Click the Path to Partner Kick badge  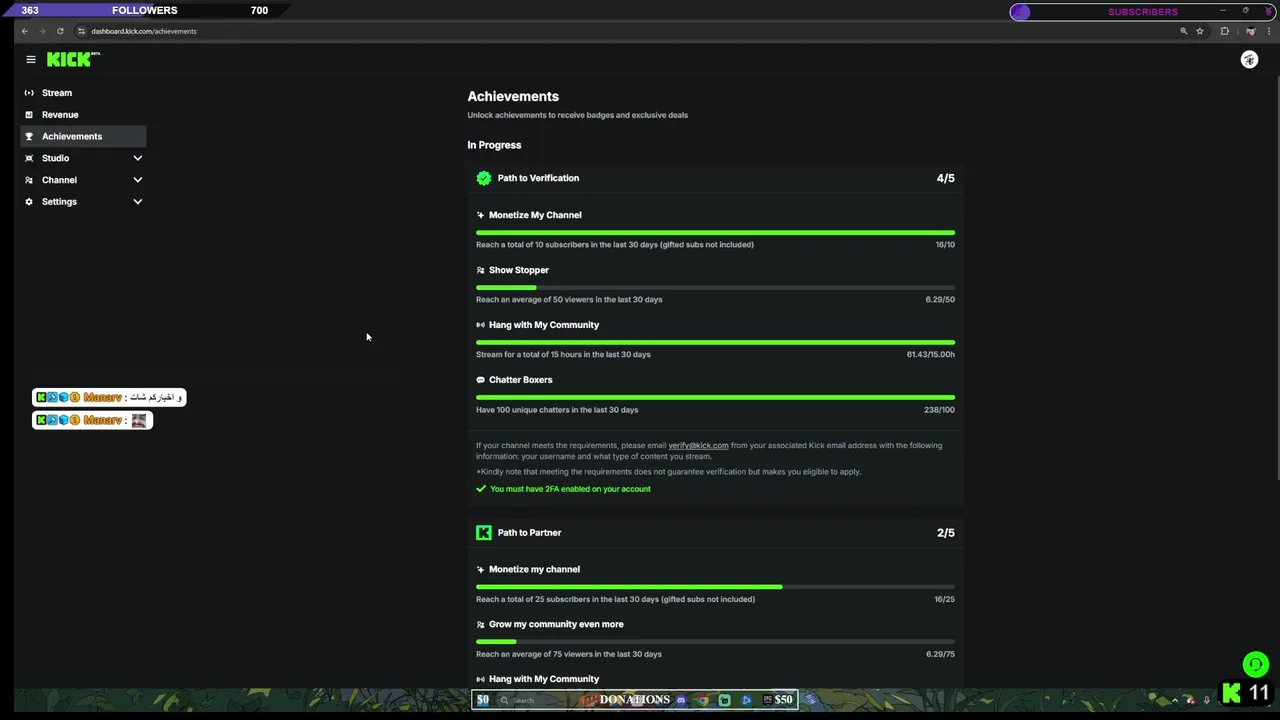point(484,533)
